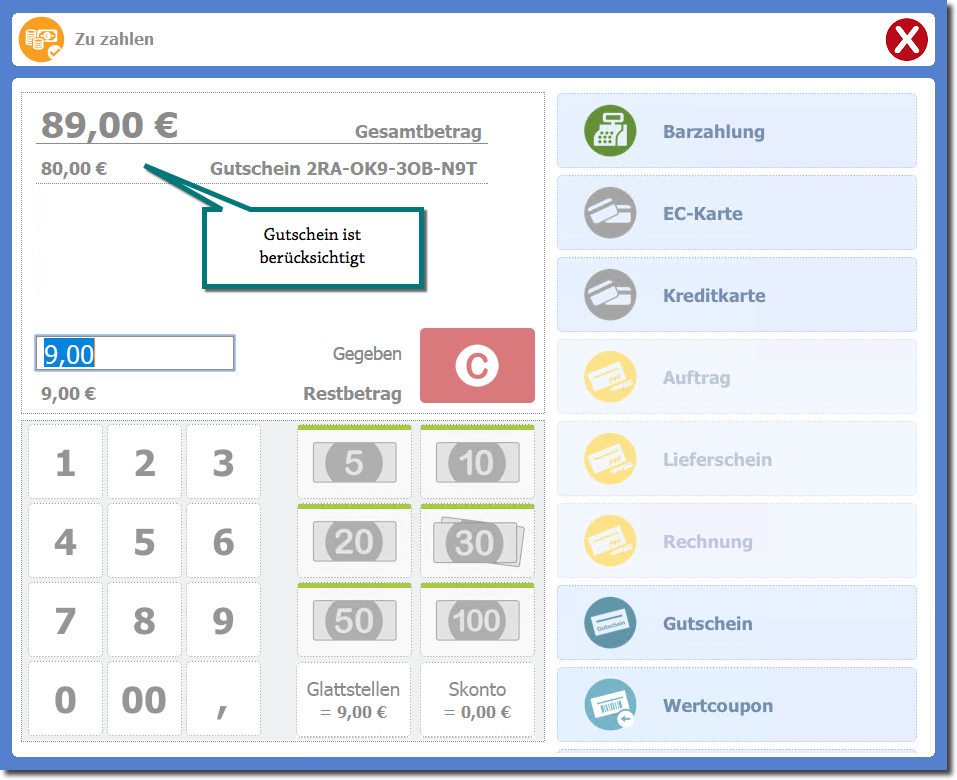Click the green Barzahlung cash register icon
Image resolution: width=957 pixels, height=780 pixels.
[x=610, y=131]
